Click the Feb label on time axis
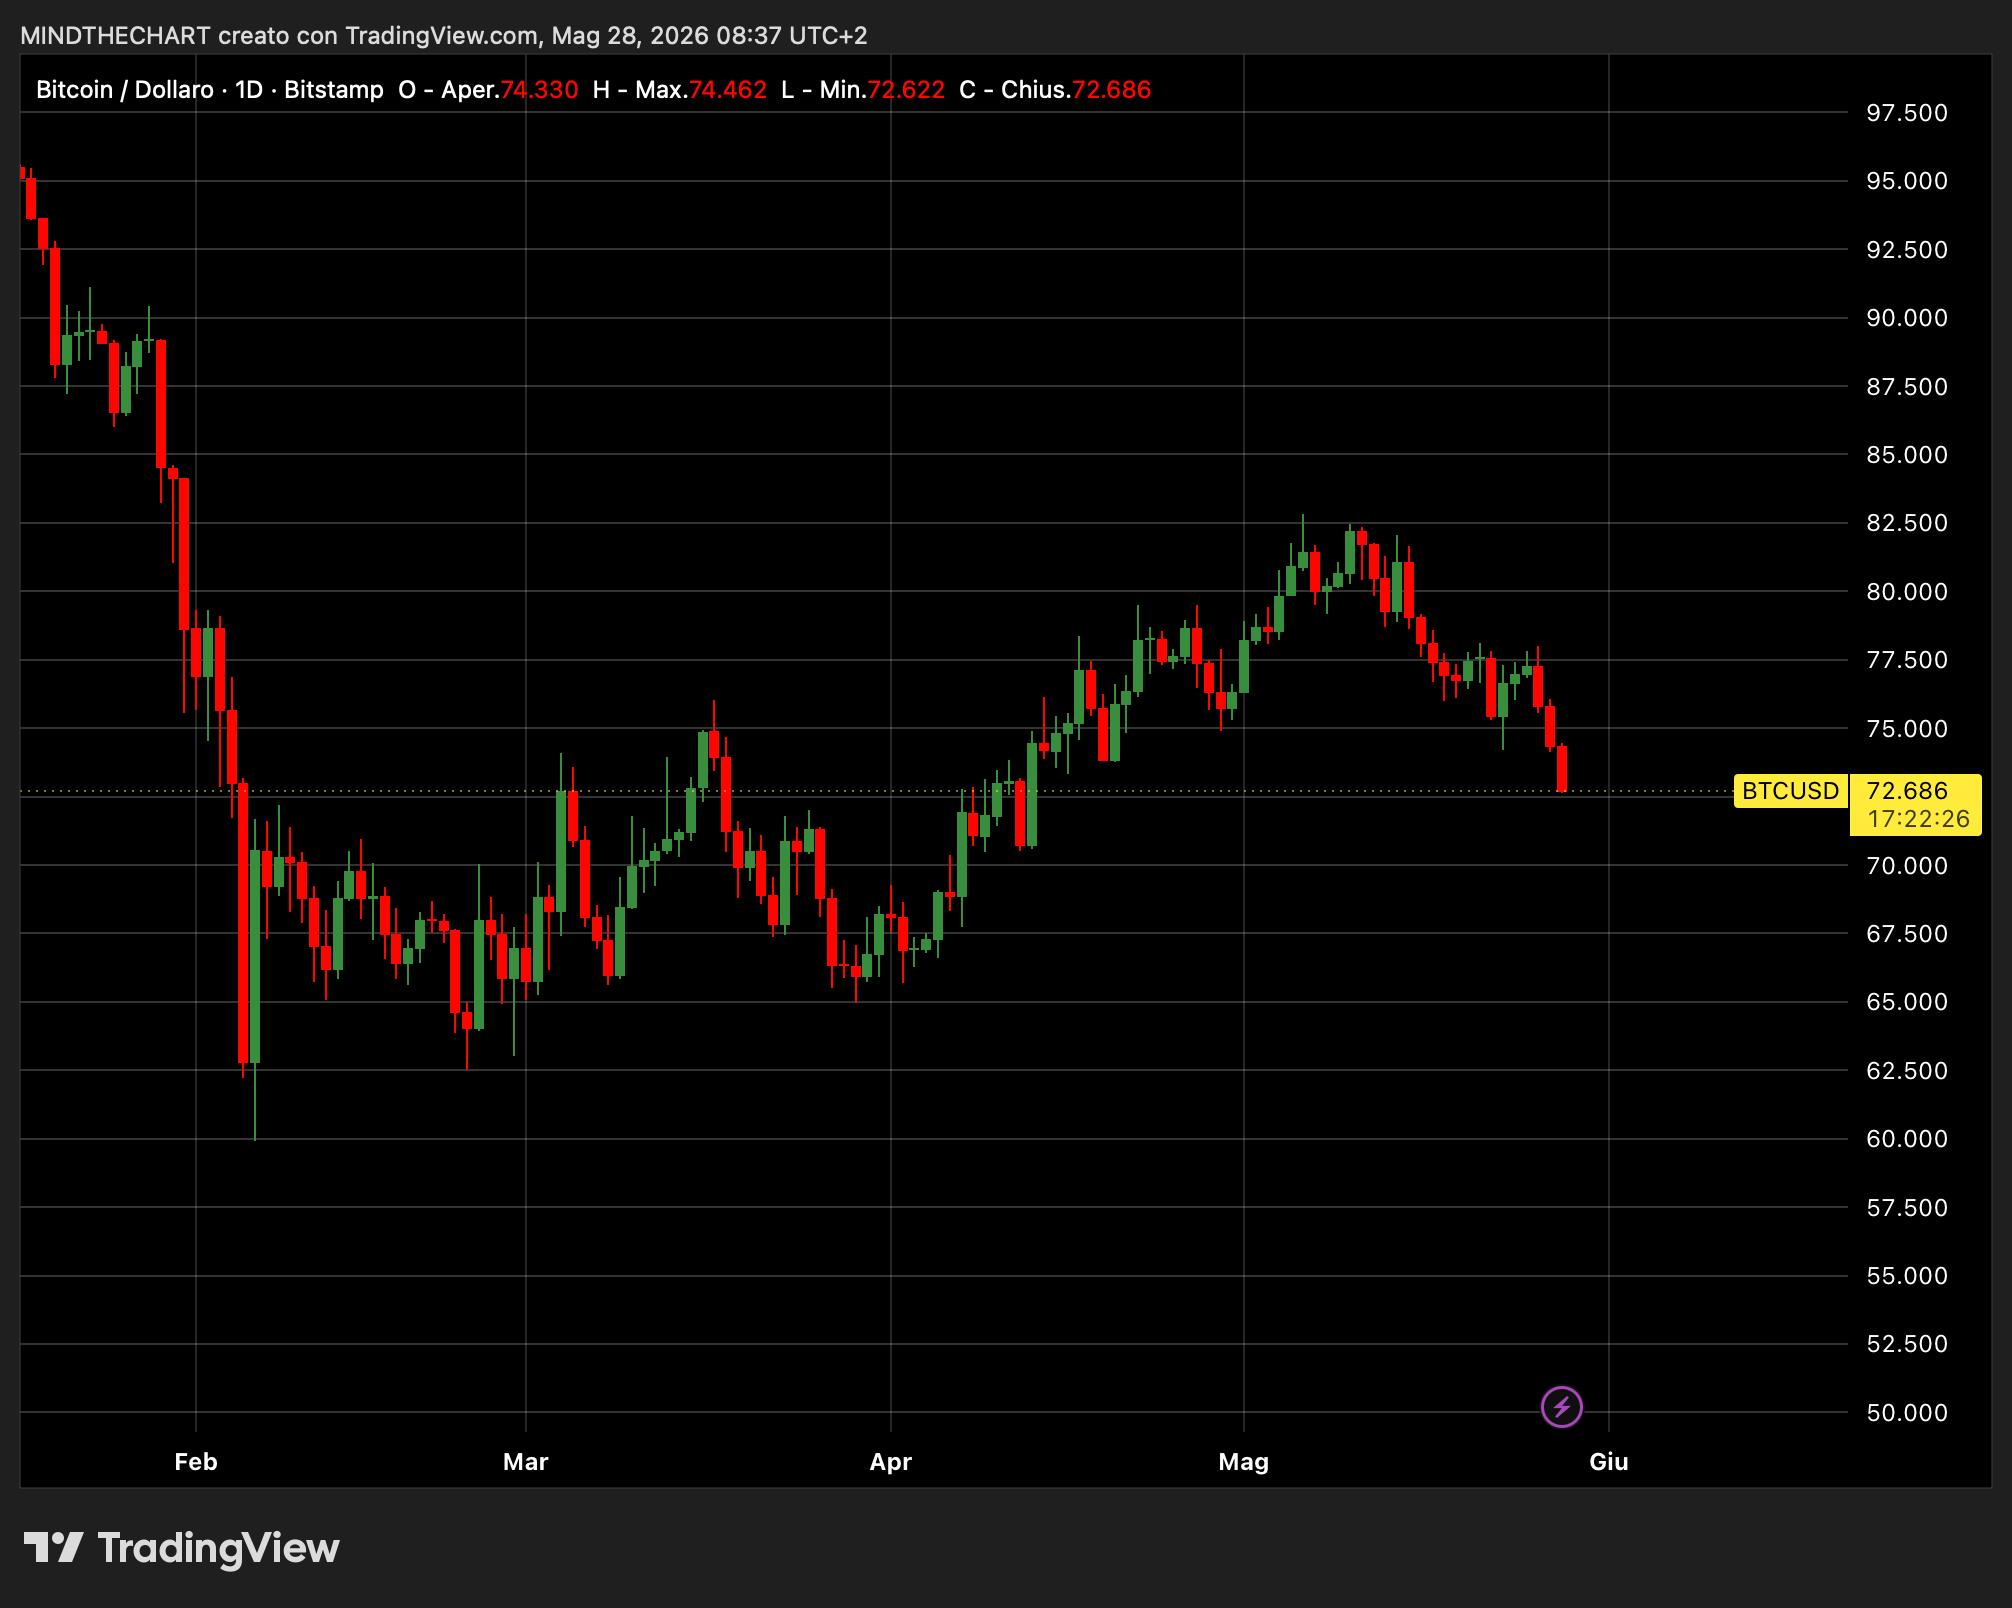This screenshot has height=1608, width=2012. (x=196, y=1462)
